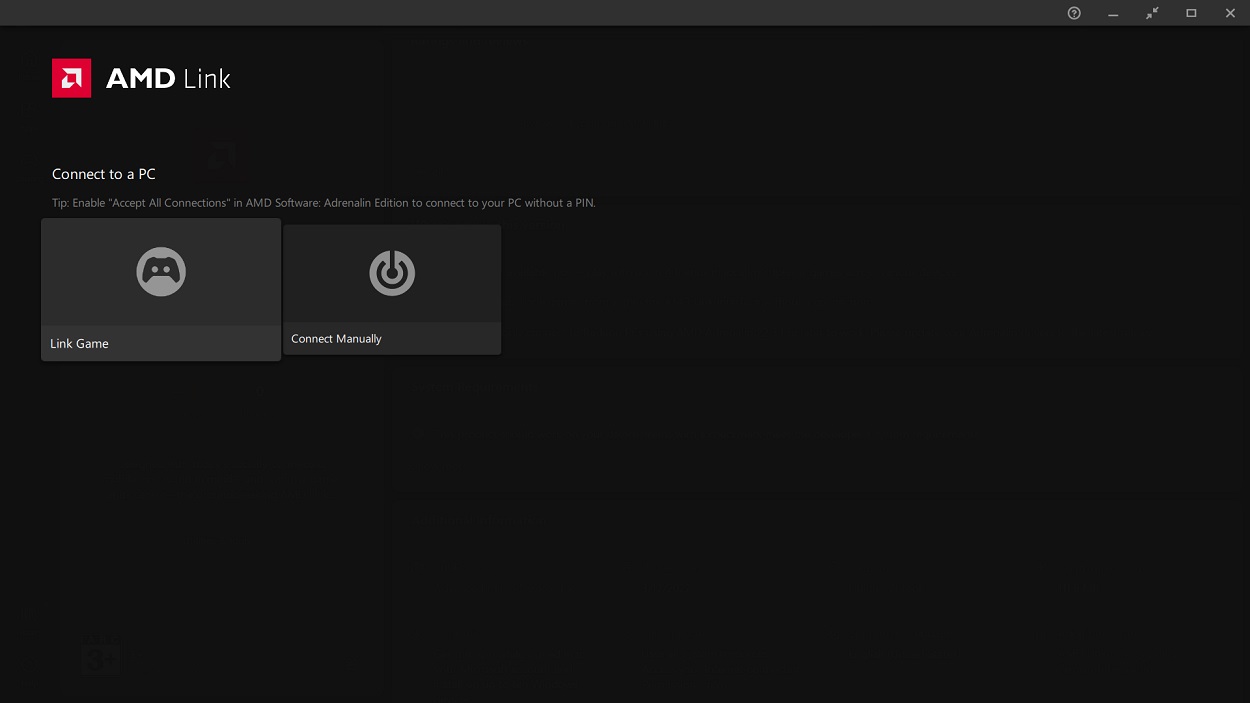Close the AMD Link window
This screenshot has width=1250, height=703.
point(1230,13)
